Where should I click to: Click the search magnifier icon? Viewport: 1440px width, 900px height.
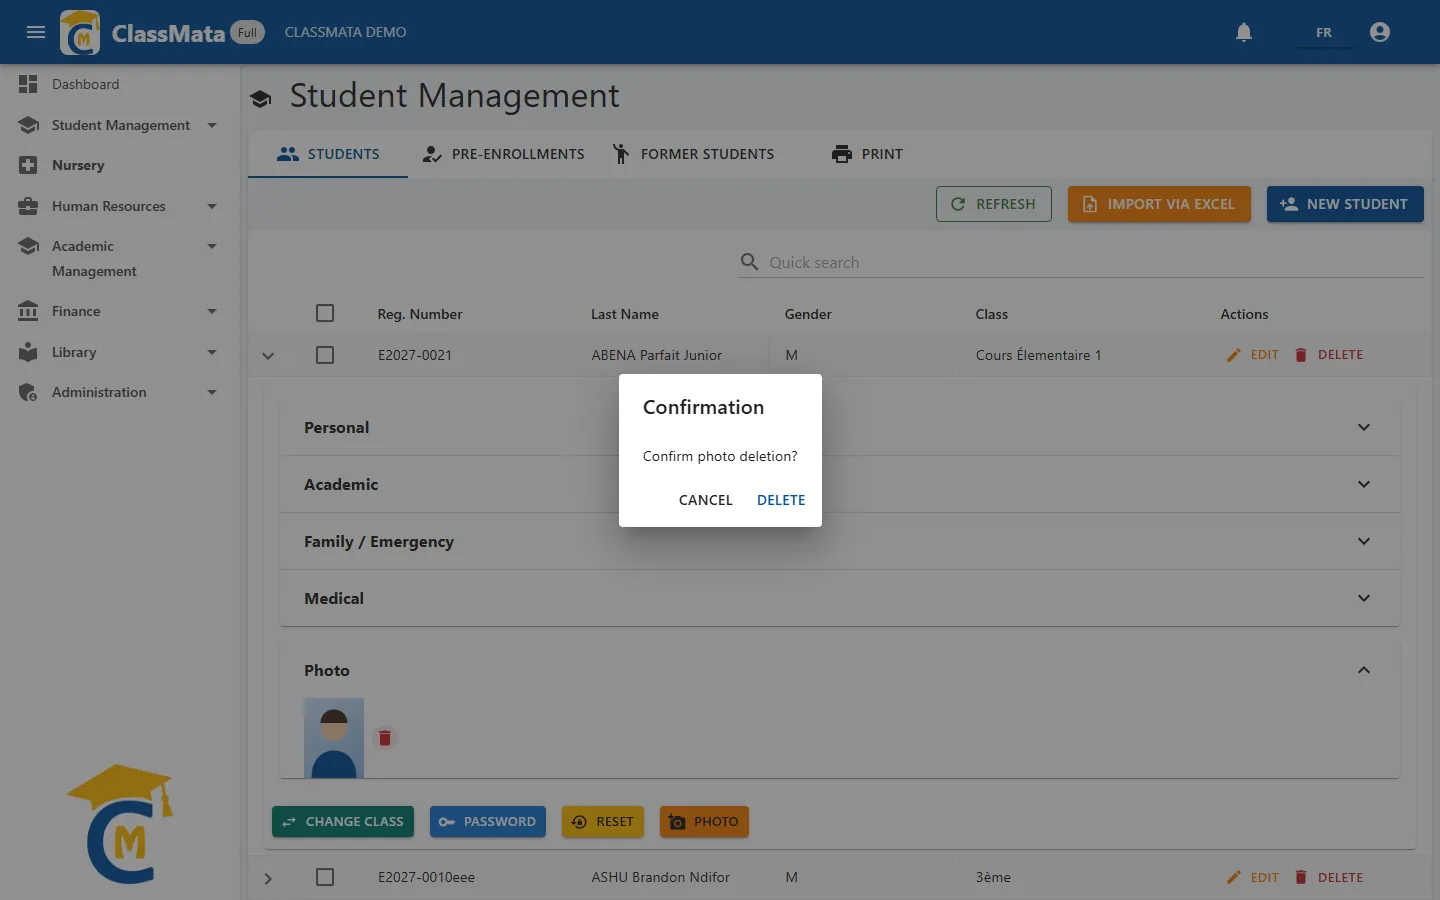tap(749, 262)
